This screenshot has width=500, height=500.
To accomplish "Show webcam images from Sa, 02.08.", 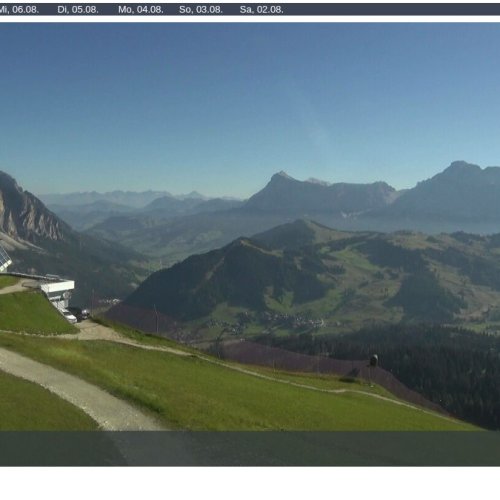I will pos(262,10).
